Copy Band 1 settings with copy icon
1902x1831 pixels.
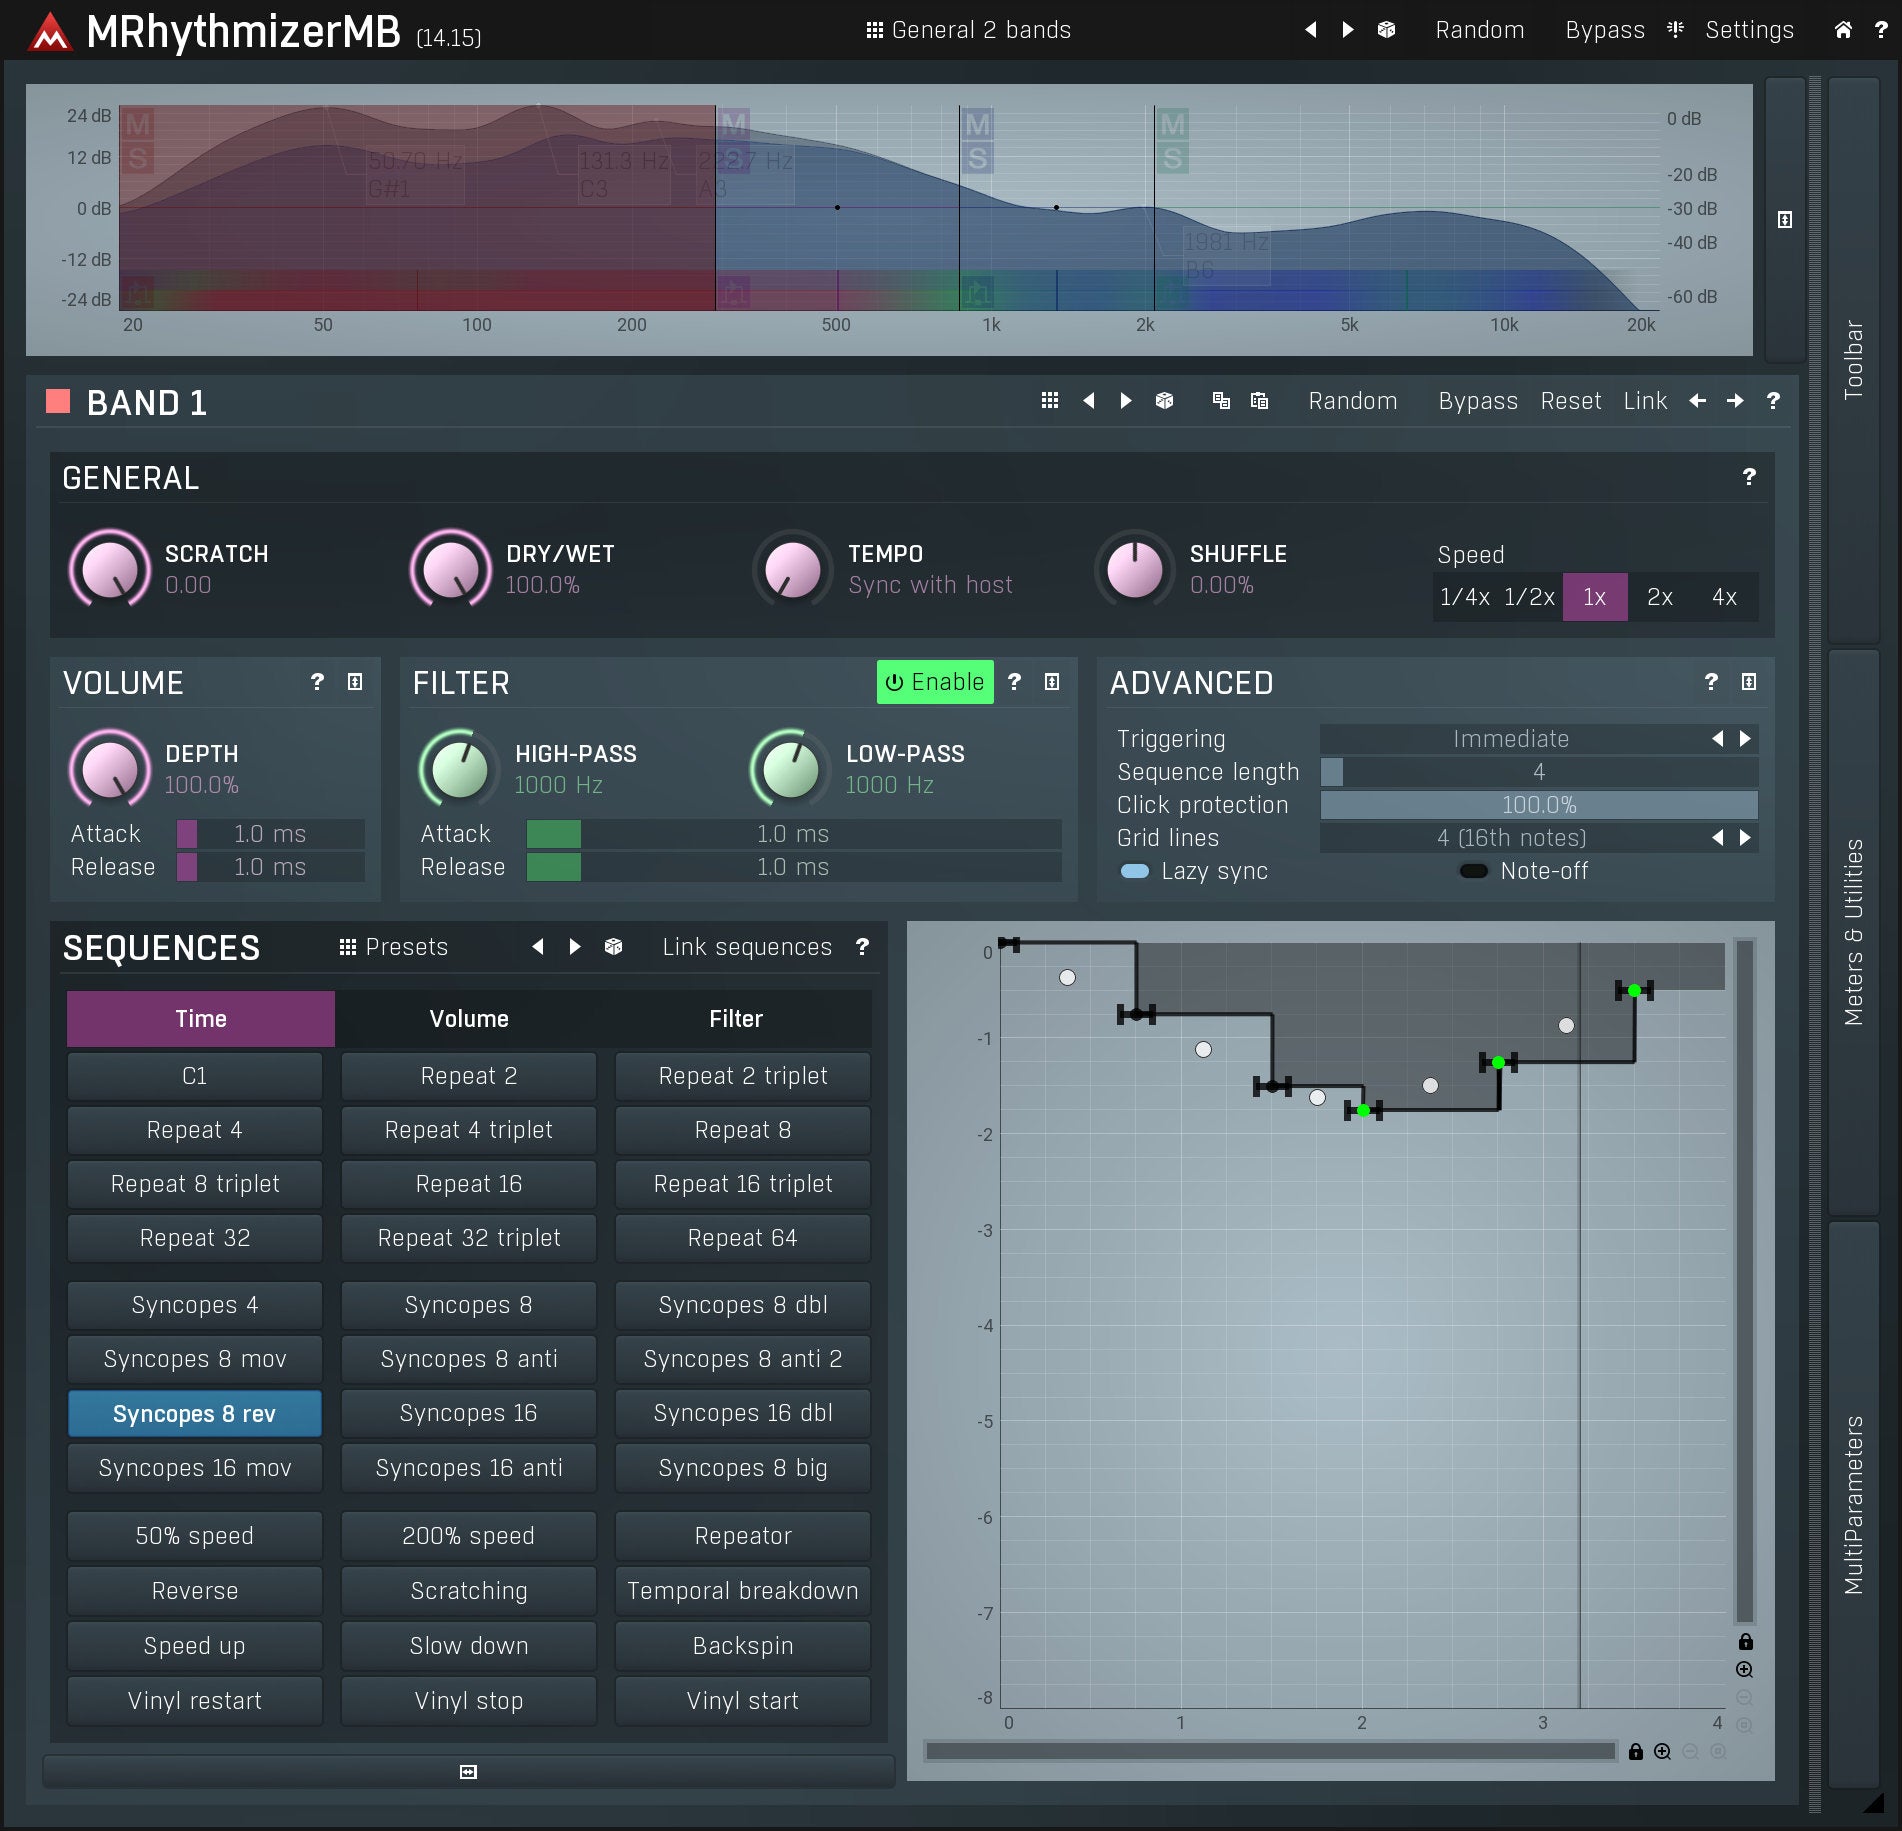[1221, 401]
